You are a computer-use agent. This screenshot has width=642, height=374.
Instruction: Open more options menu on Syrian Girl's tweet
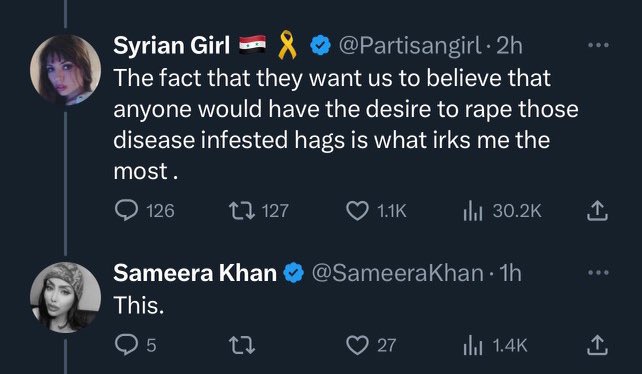[x=598, y=45]
